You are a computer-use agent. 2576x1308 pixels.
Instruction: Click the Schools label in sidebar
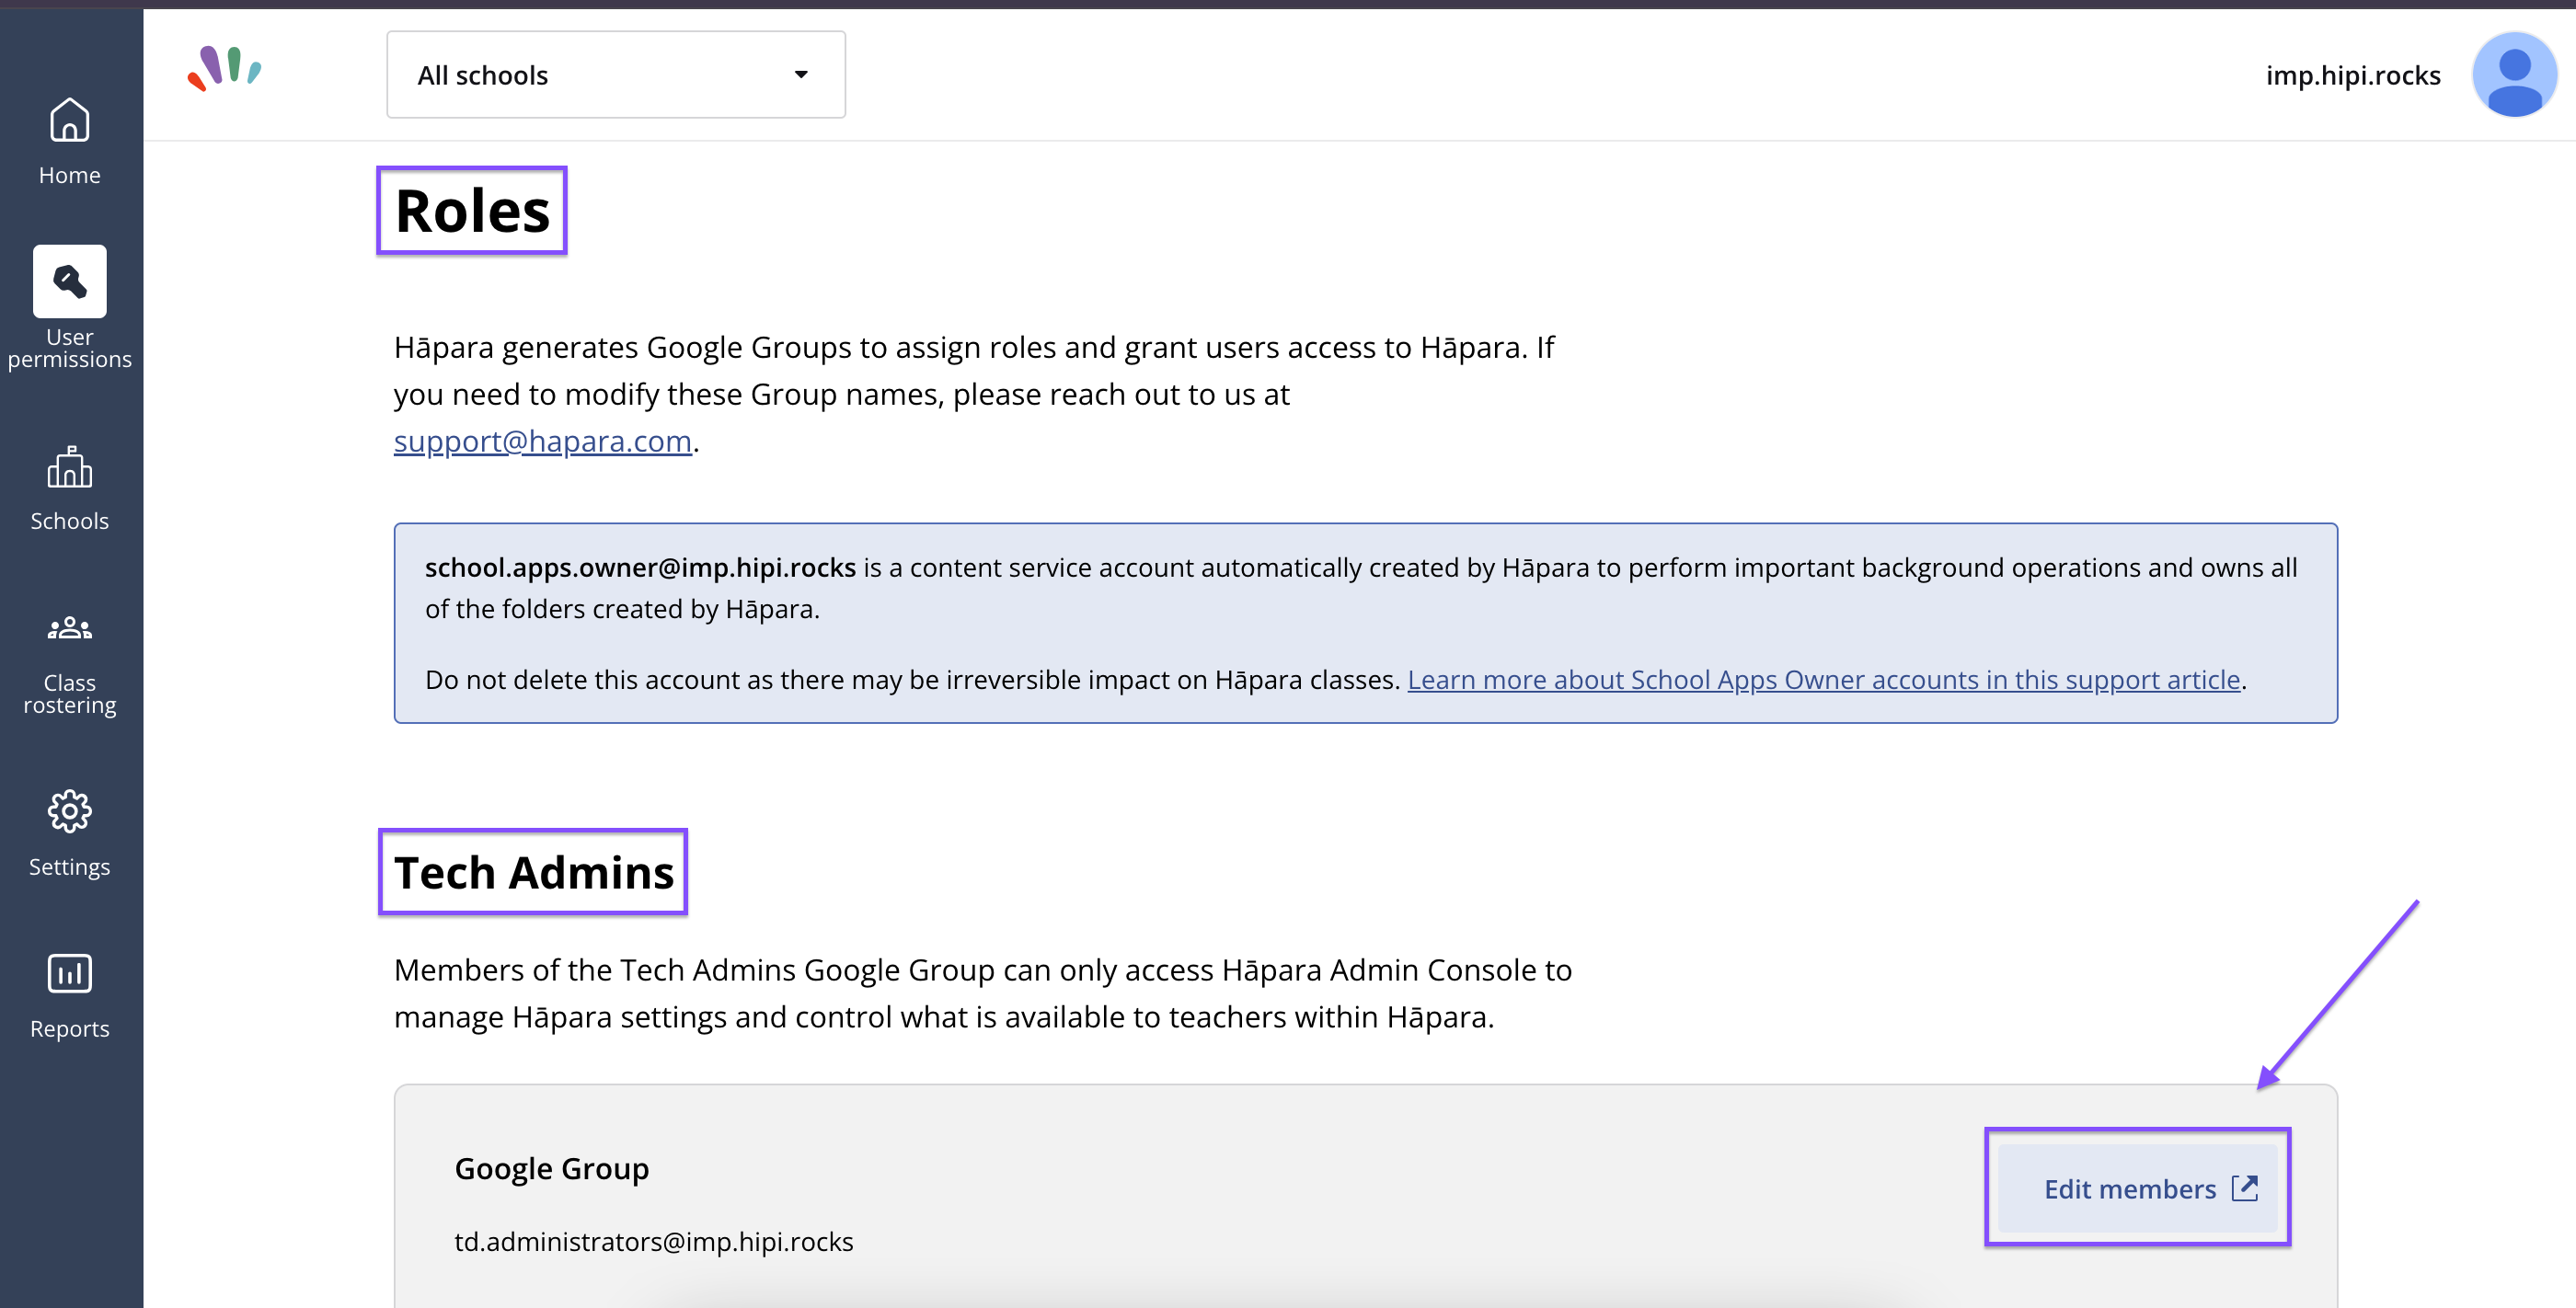69,521
